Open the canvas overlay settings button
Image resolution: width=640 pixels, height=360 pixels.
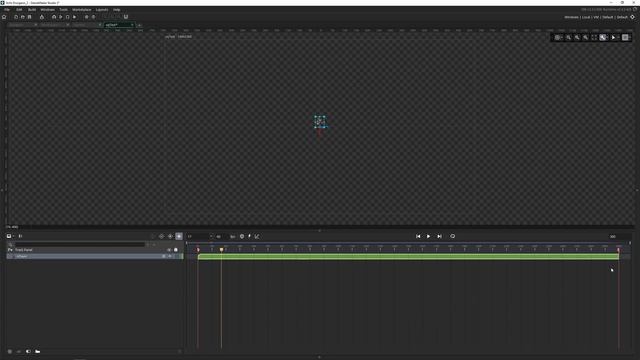pyautogui.click(x=625, y=37)
